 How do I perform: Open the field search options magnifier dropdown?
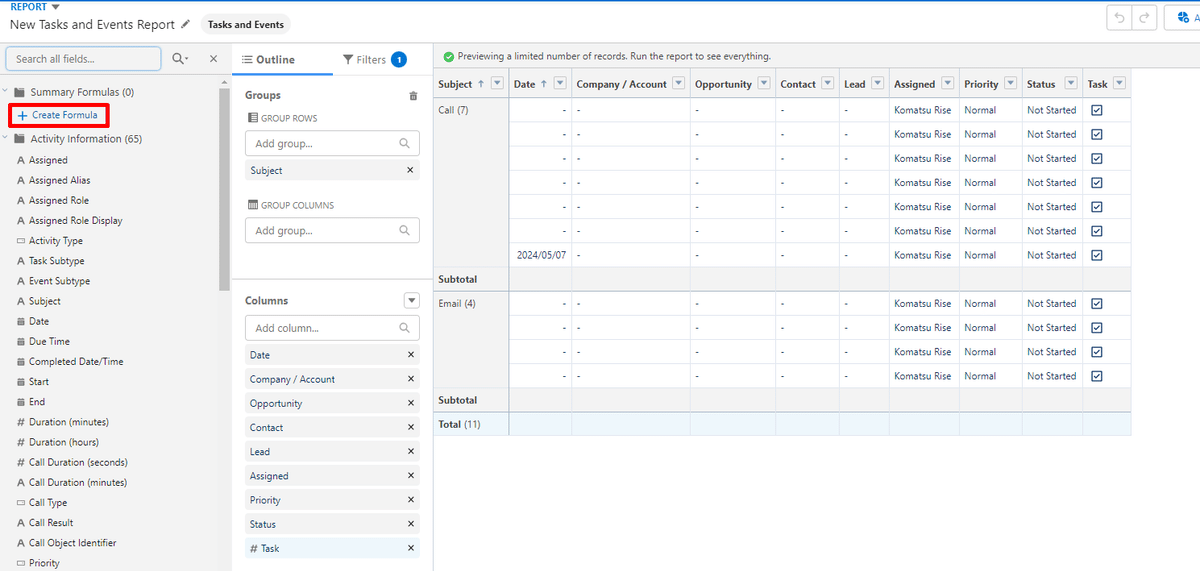click(180, 59)
